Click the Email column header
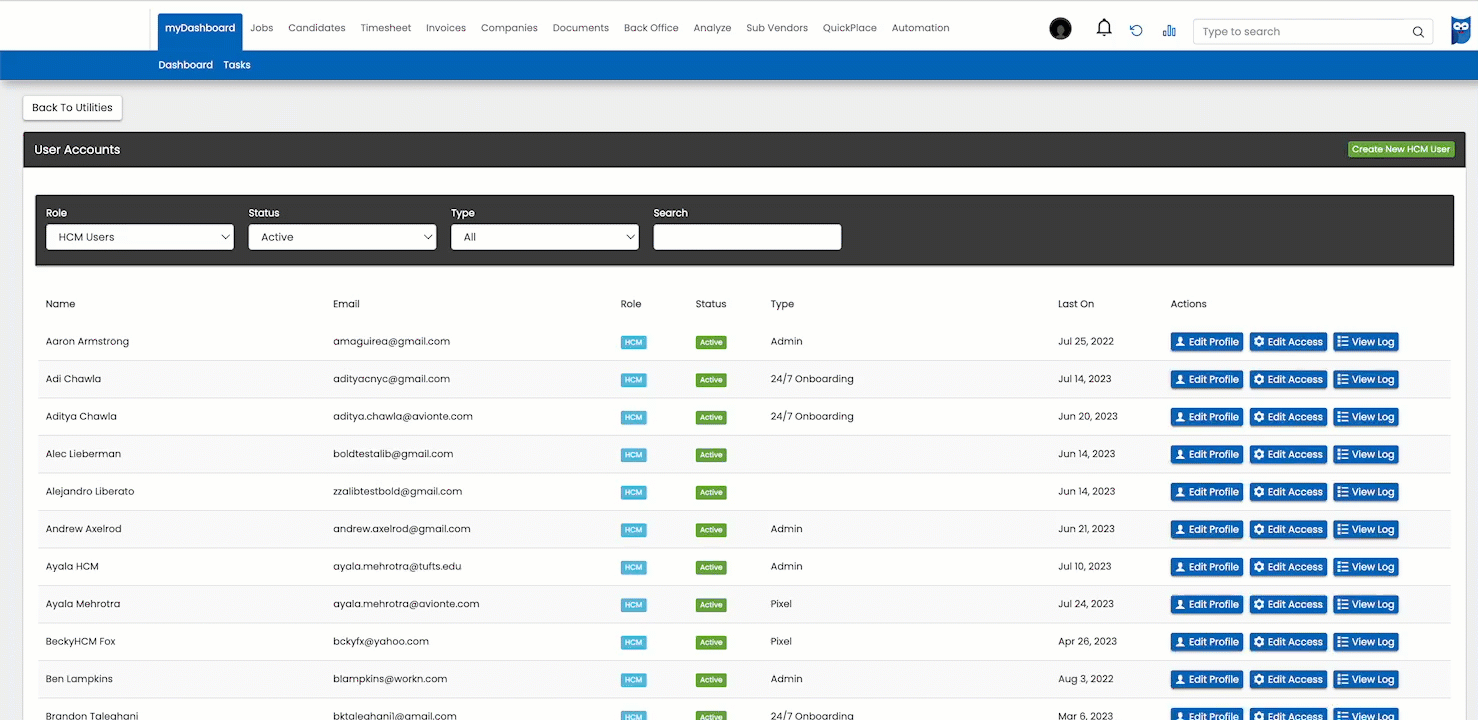Image resolution: width=1478 pixels, height=720 pixels. pos(346,304)
